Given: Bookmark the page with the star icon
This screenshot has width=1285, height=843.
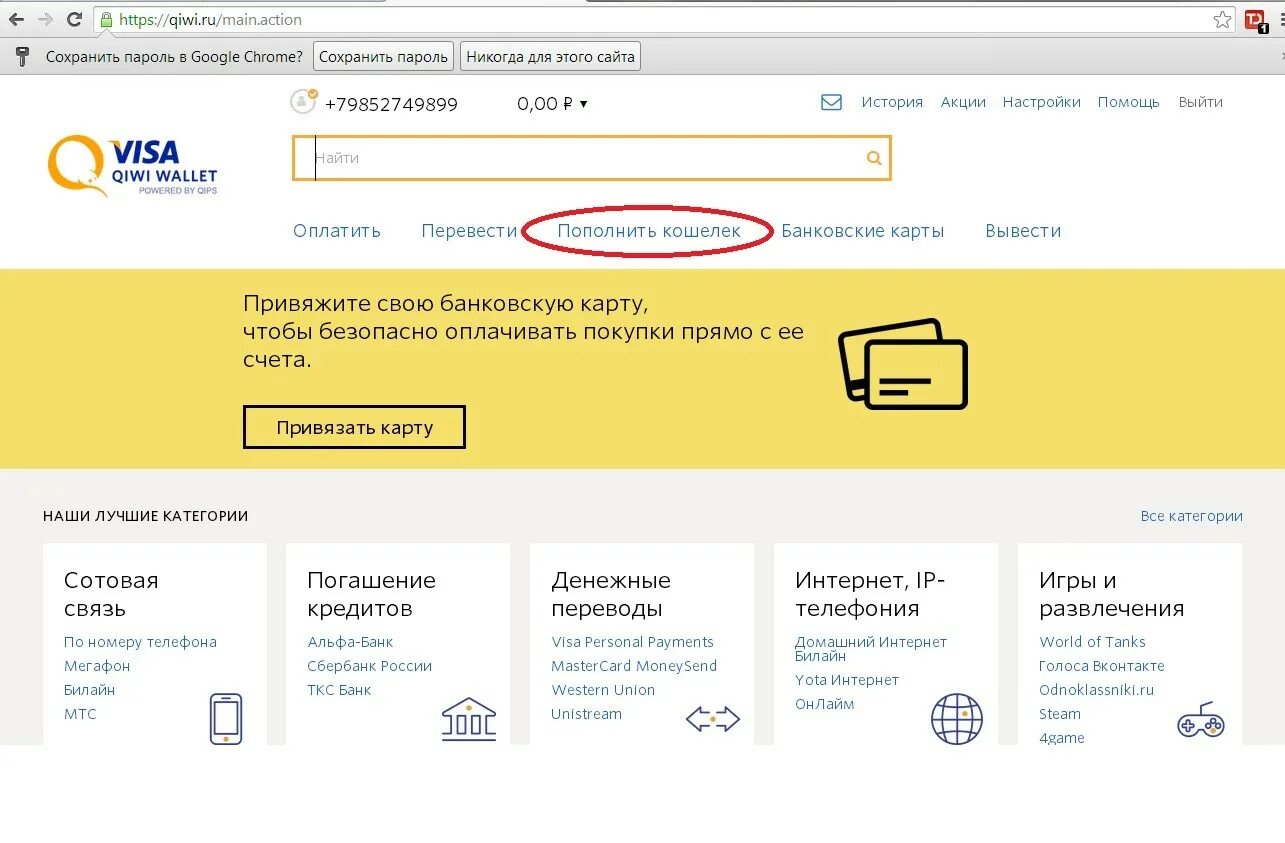Looking at the screenshot, I should [1222, 19].
